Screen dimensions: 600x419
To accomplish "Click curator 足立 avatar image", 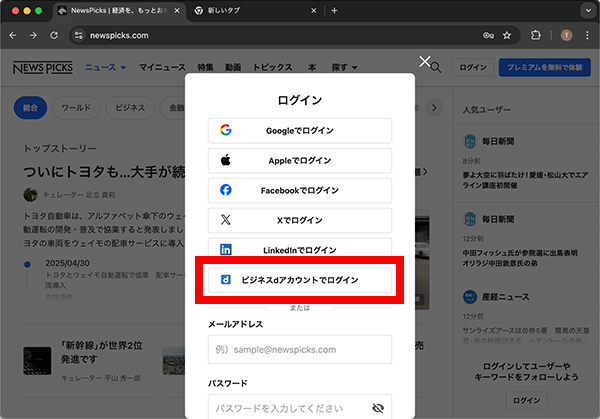I will click(x=30, y=195).
